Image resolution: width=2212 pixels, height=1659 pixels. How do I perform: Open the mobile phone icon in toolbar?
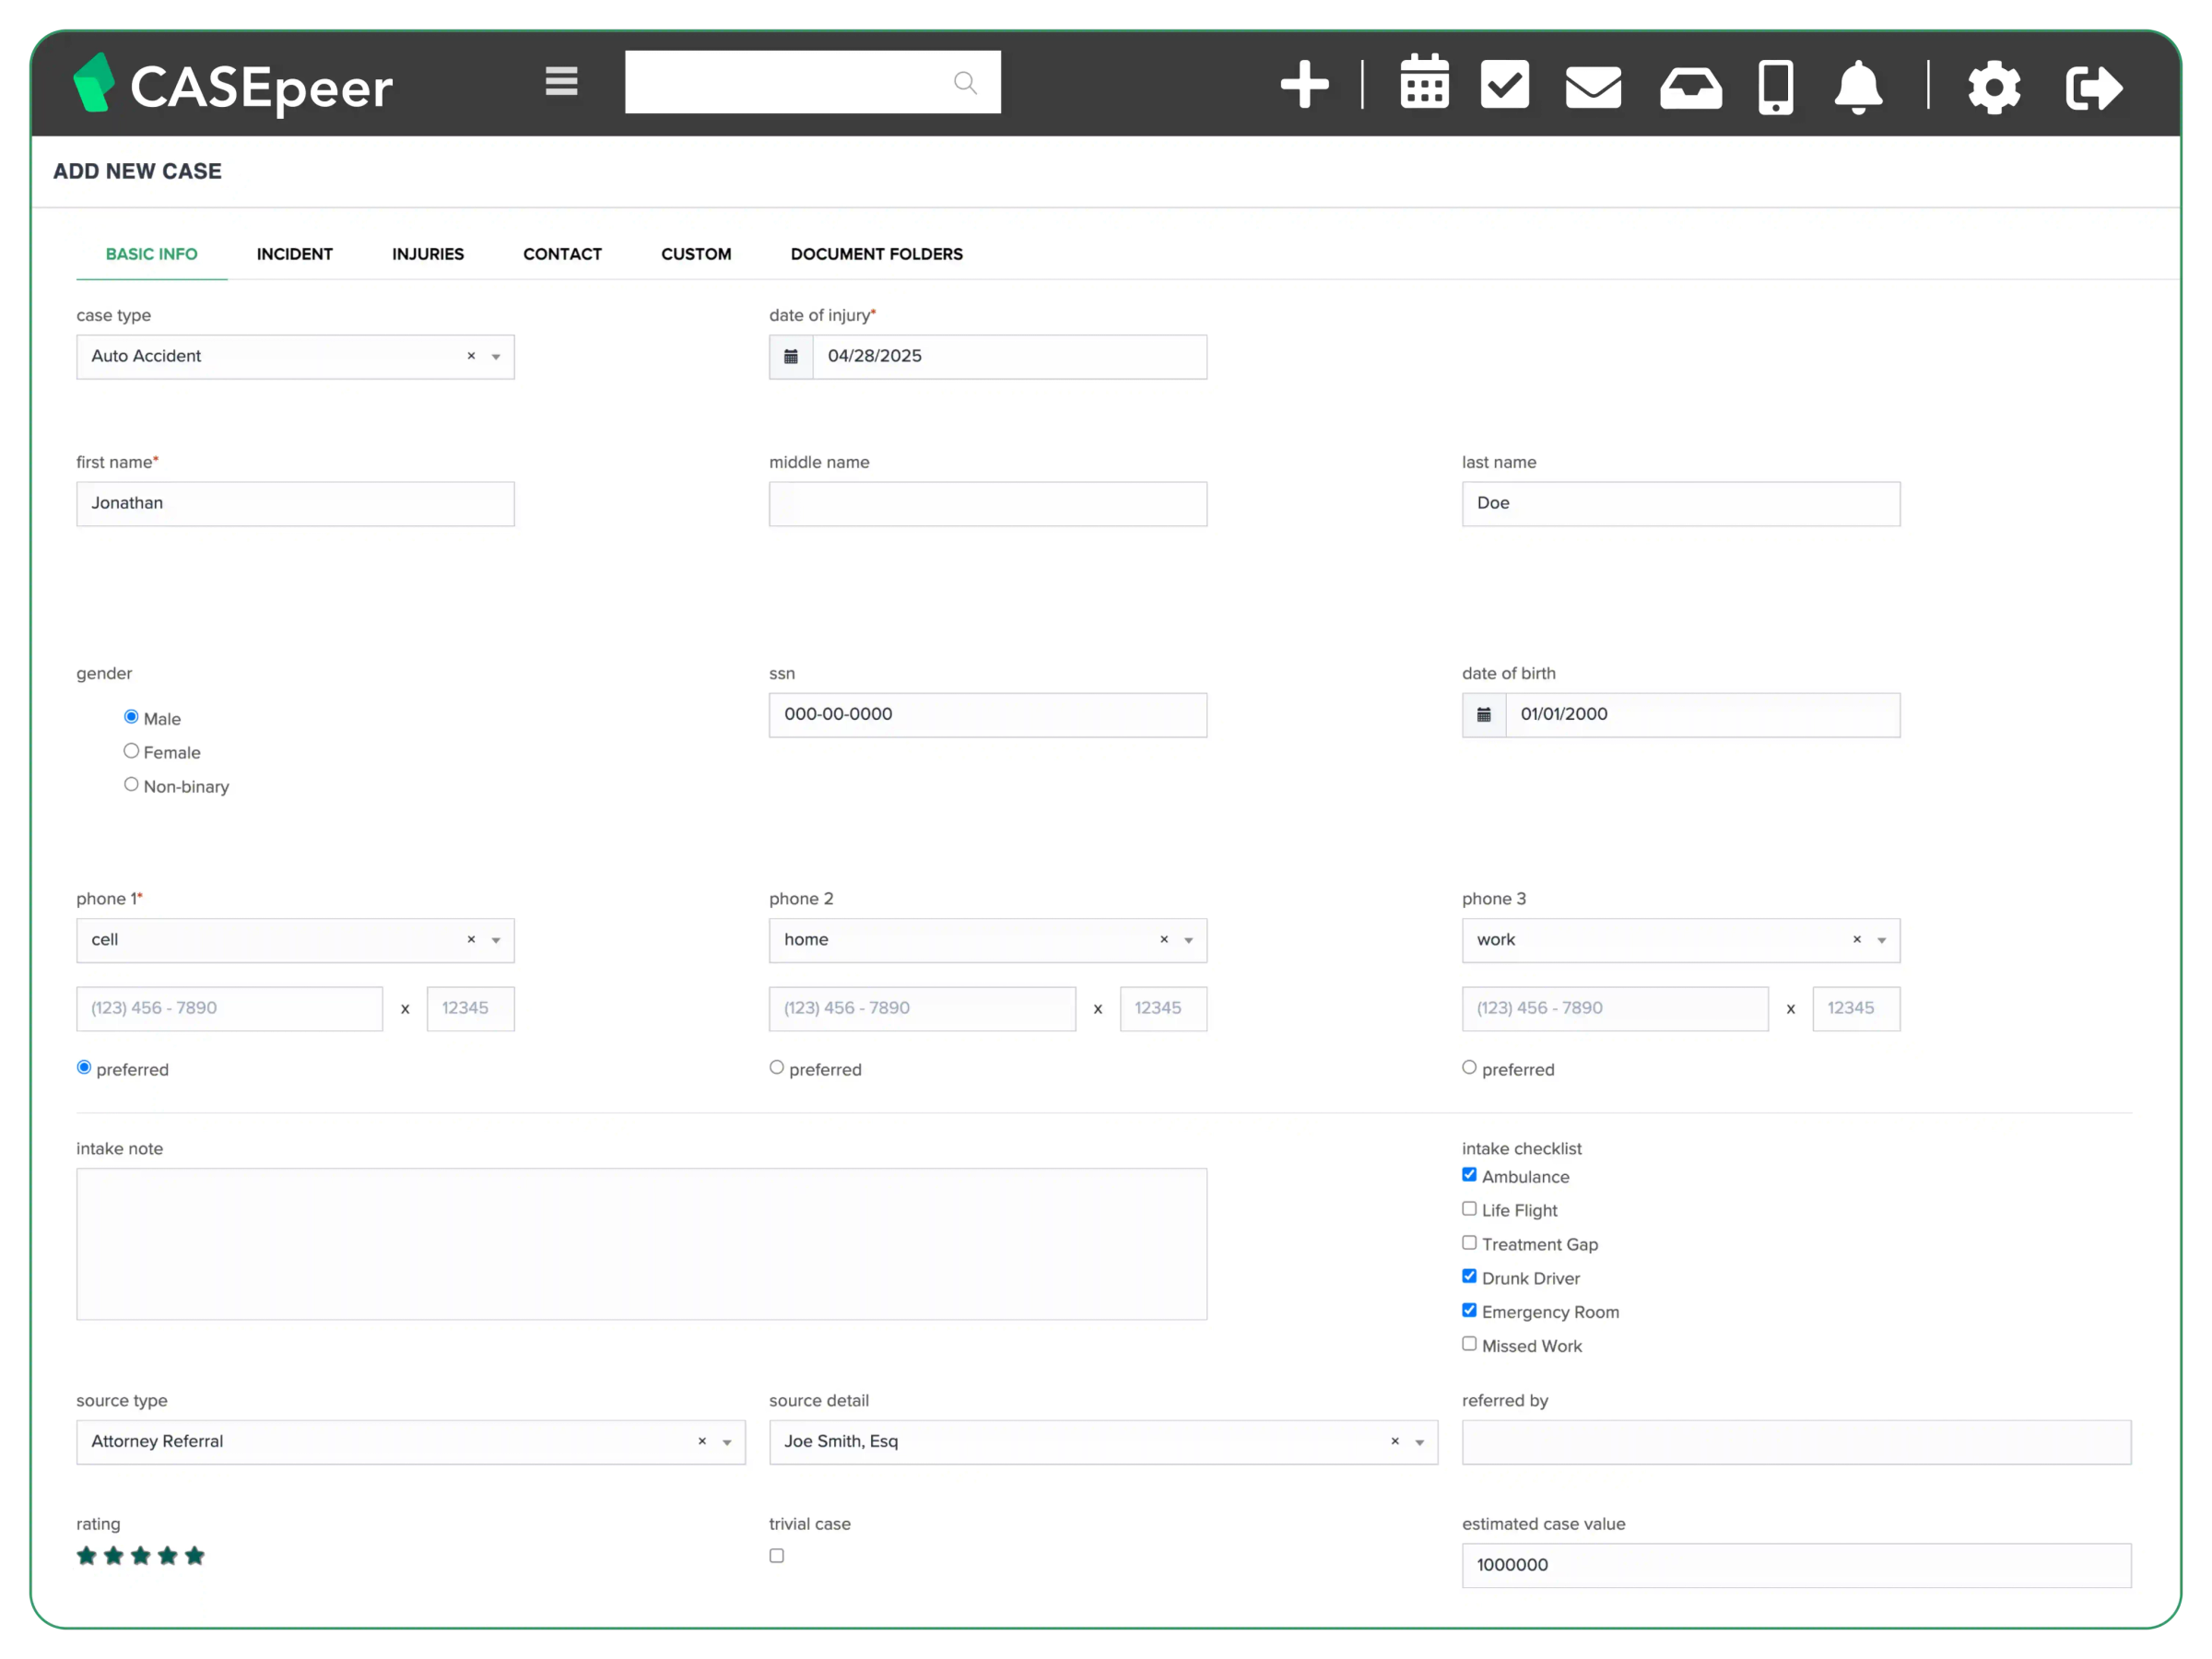click(1776, 85)
